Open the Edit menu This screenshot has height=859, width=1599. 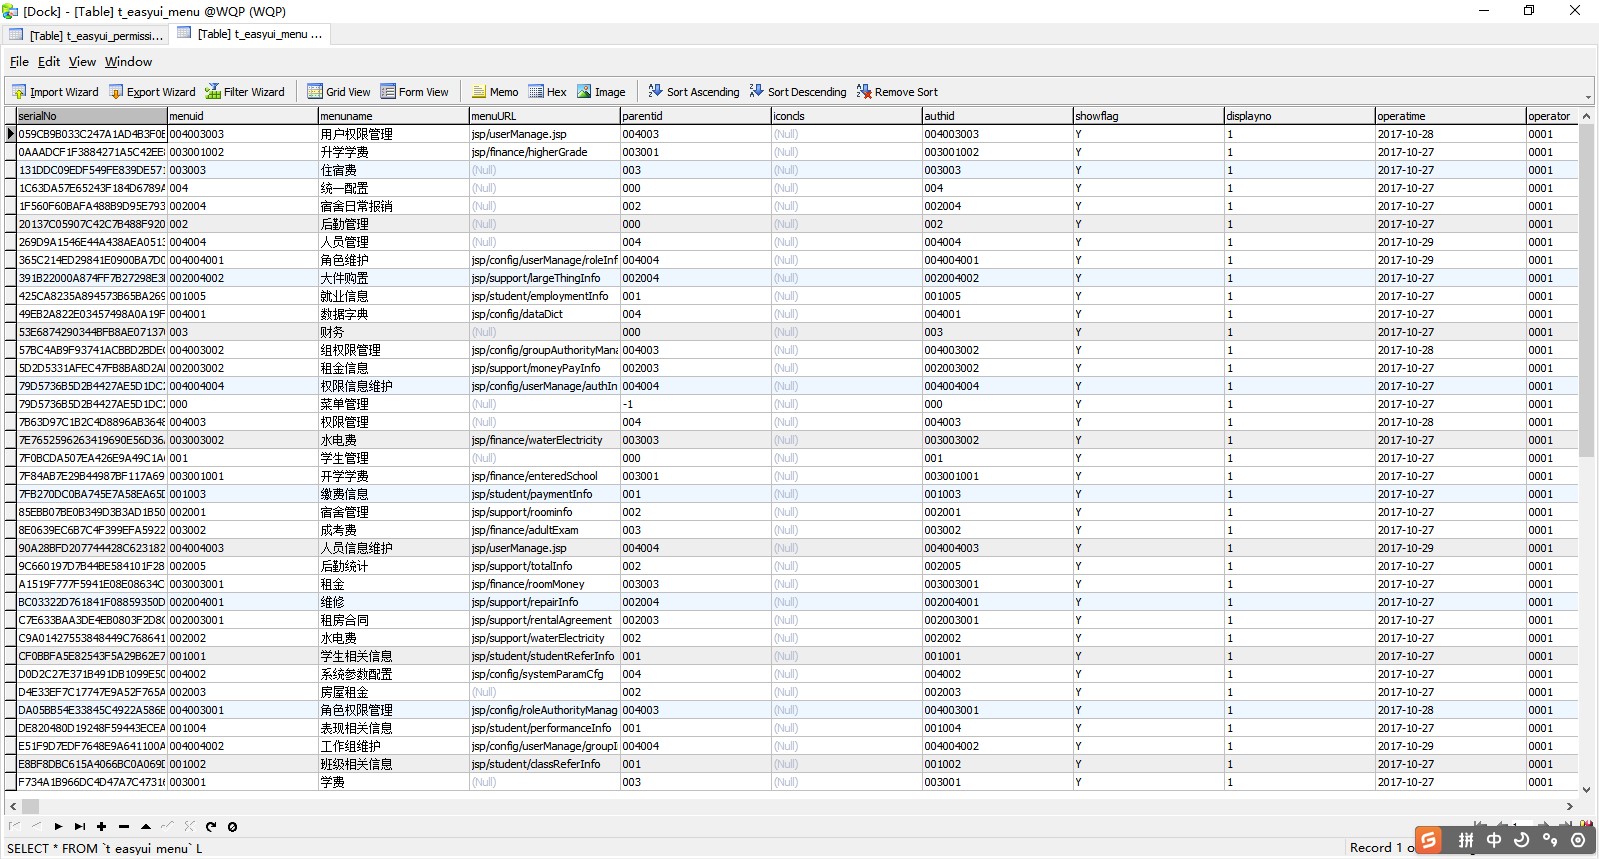click(x=49, y=62)
